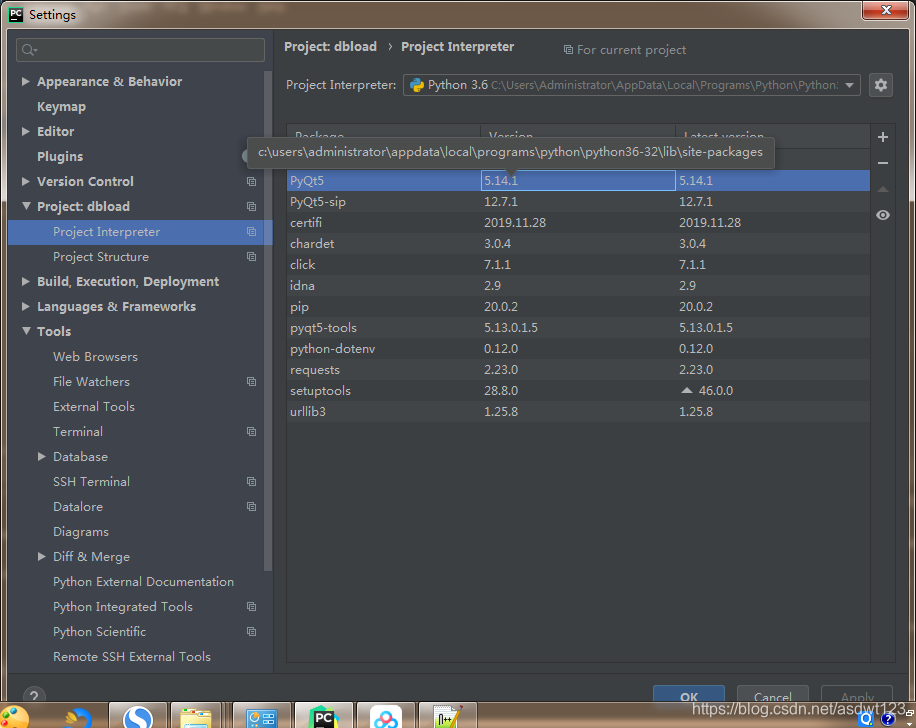Select Plugins in settings tree
Viewport: 916px width, 728px height.
click(x=60, y=157)
